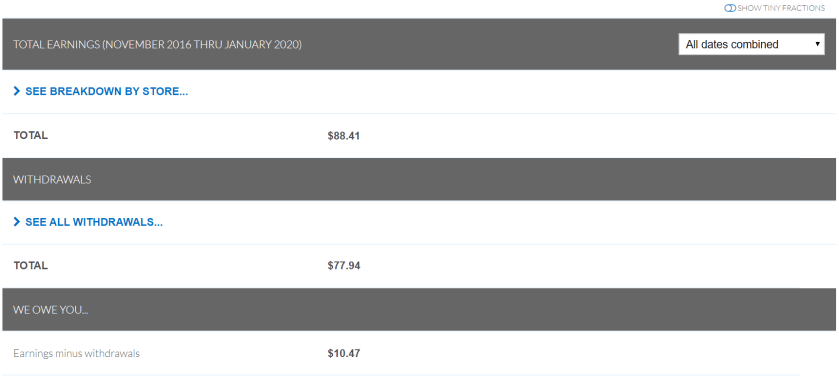
Task: Click the Earnings minus withdrawals label
Action: pos(77,353)
